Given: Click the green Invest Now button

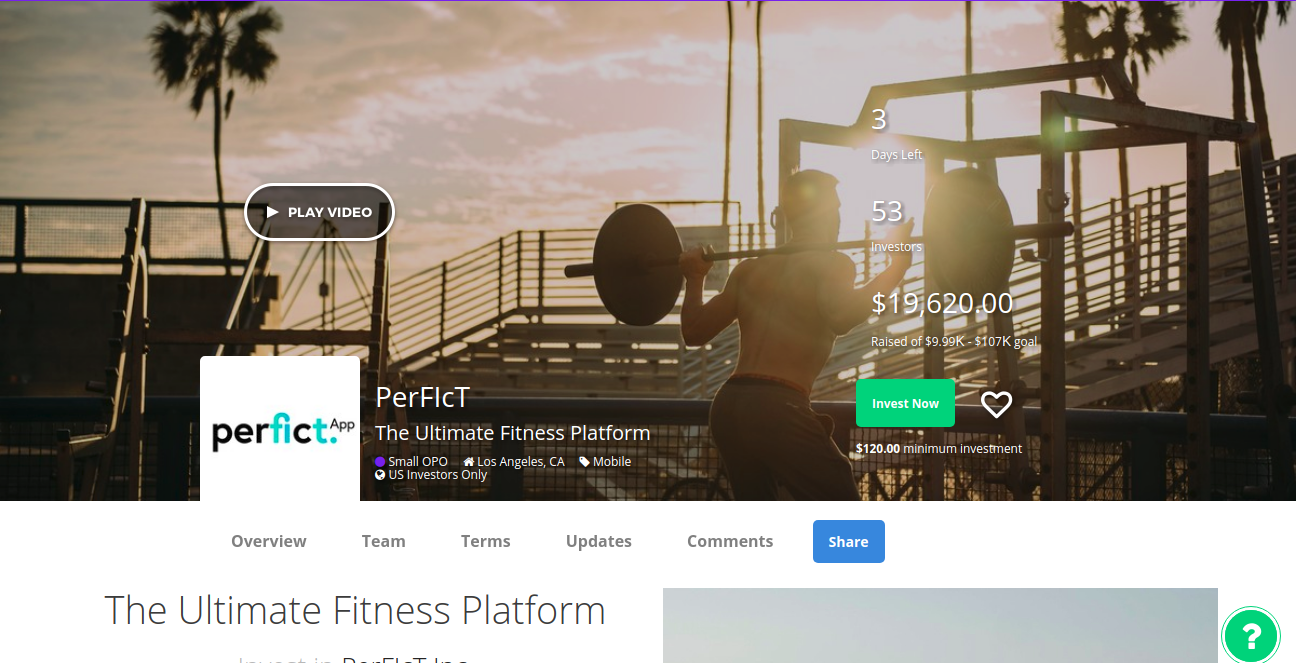Looking at the screenshot, I should click(x=905, y=403).
